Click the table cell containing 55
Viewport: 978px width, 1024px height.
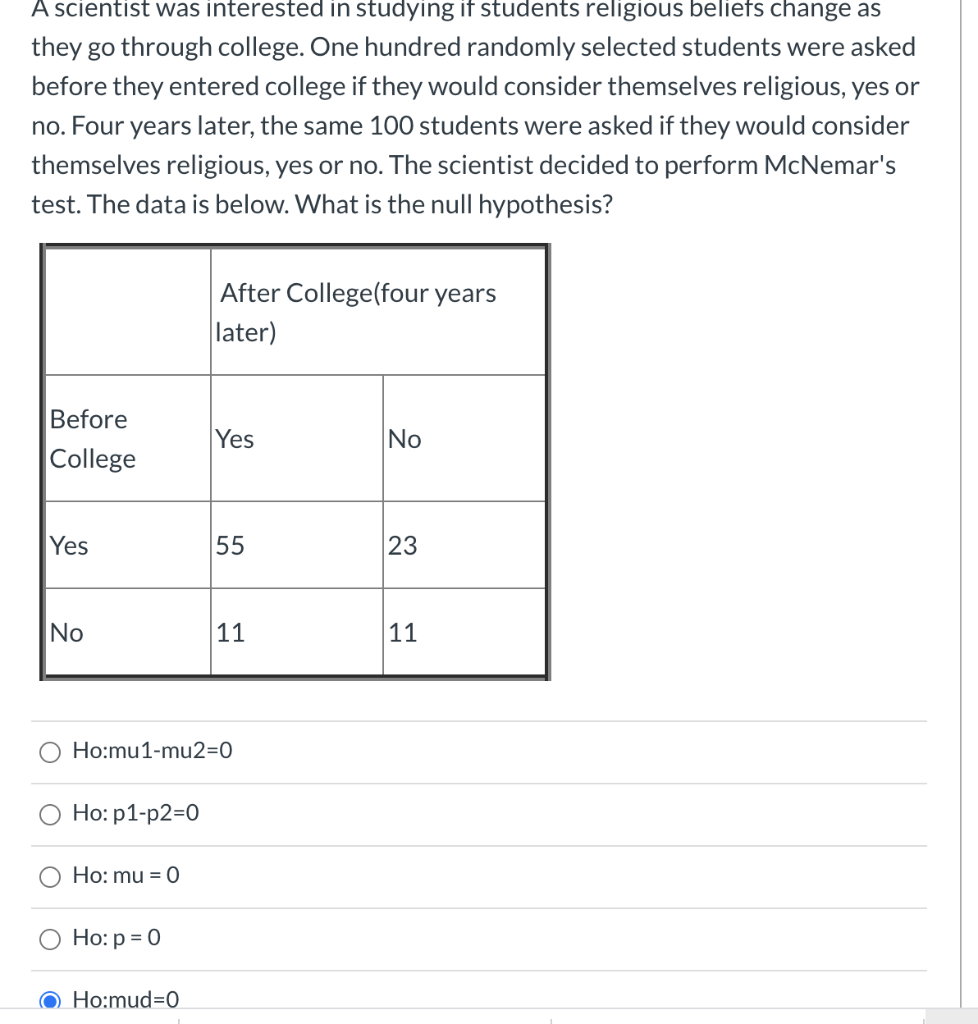click(x=296, y=545)
